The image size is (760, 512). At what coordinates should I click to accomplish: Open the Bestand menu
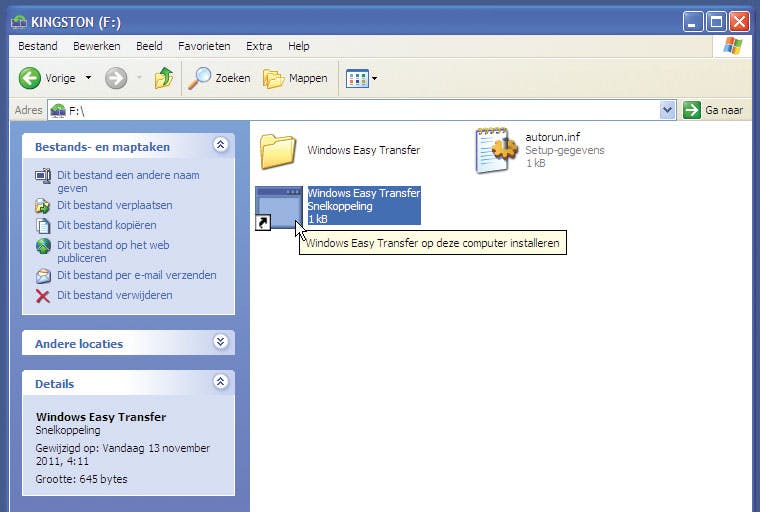pyautogui.click(x=38, y=46)
